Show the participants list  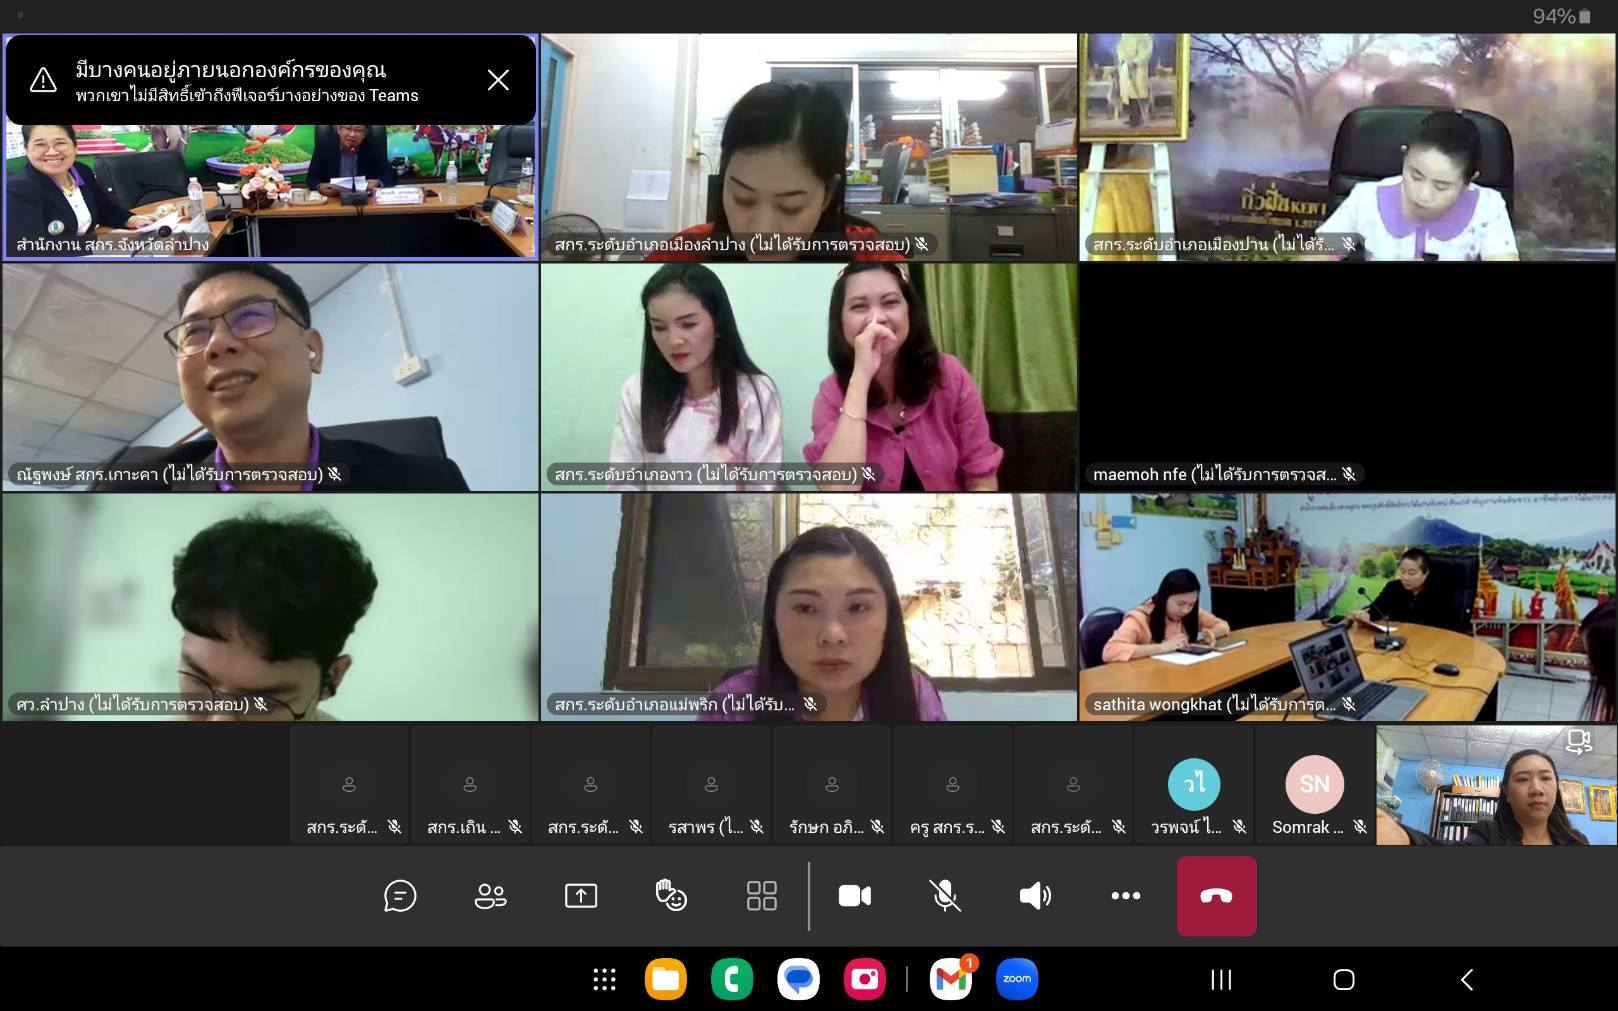coord(490,896)
